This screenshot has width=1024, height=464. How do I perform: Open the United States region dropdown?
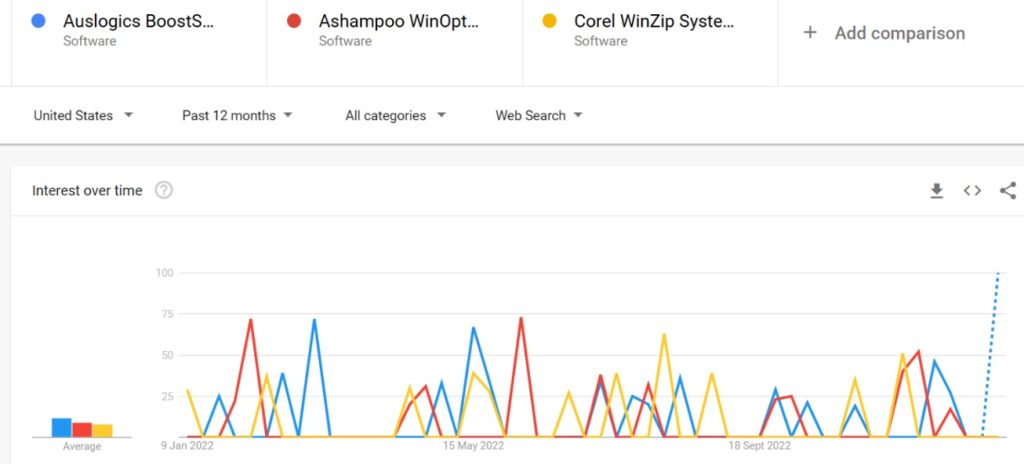pos(83,115)
